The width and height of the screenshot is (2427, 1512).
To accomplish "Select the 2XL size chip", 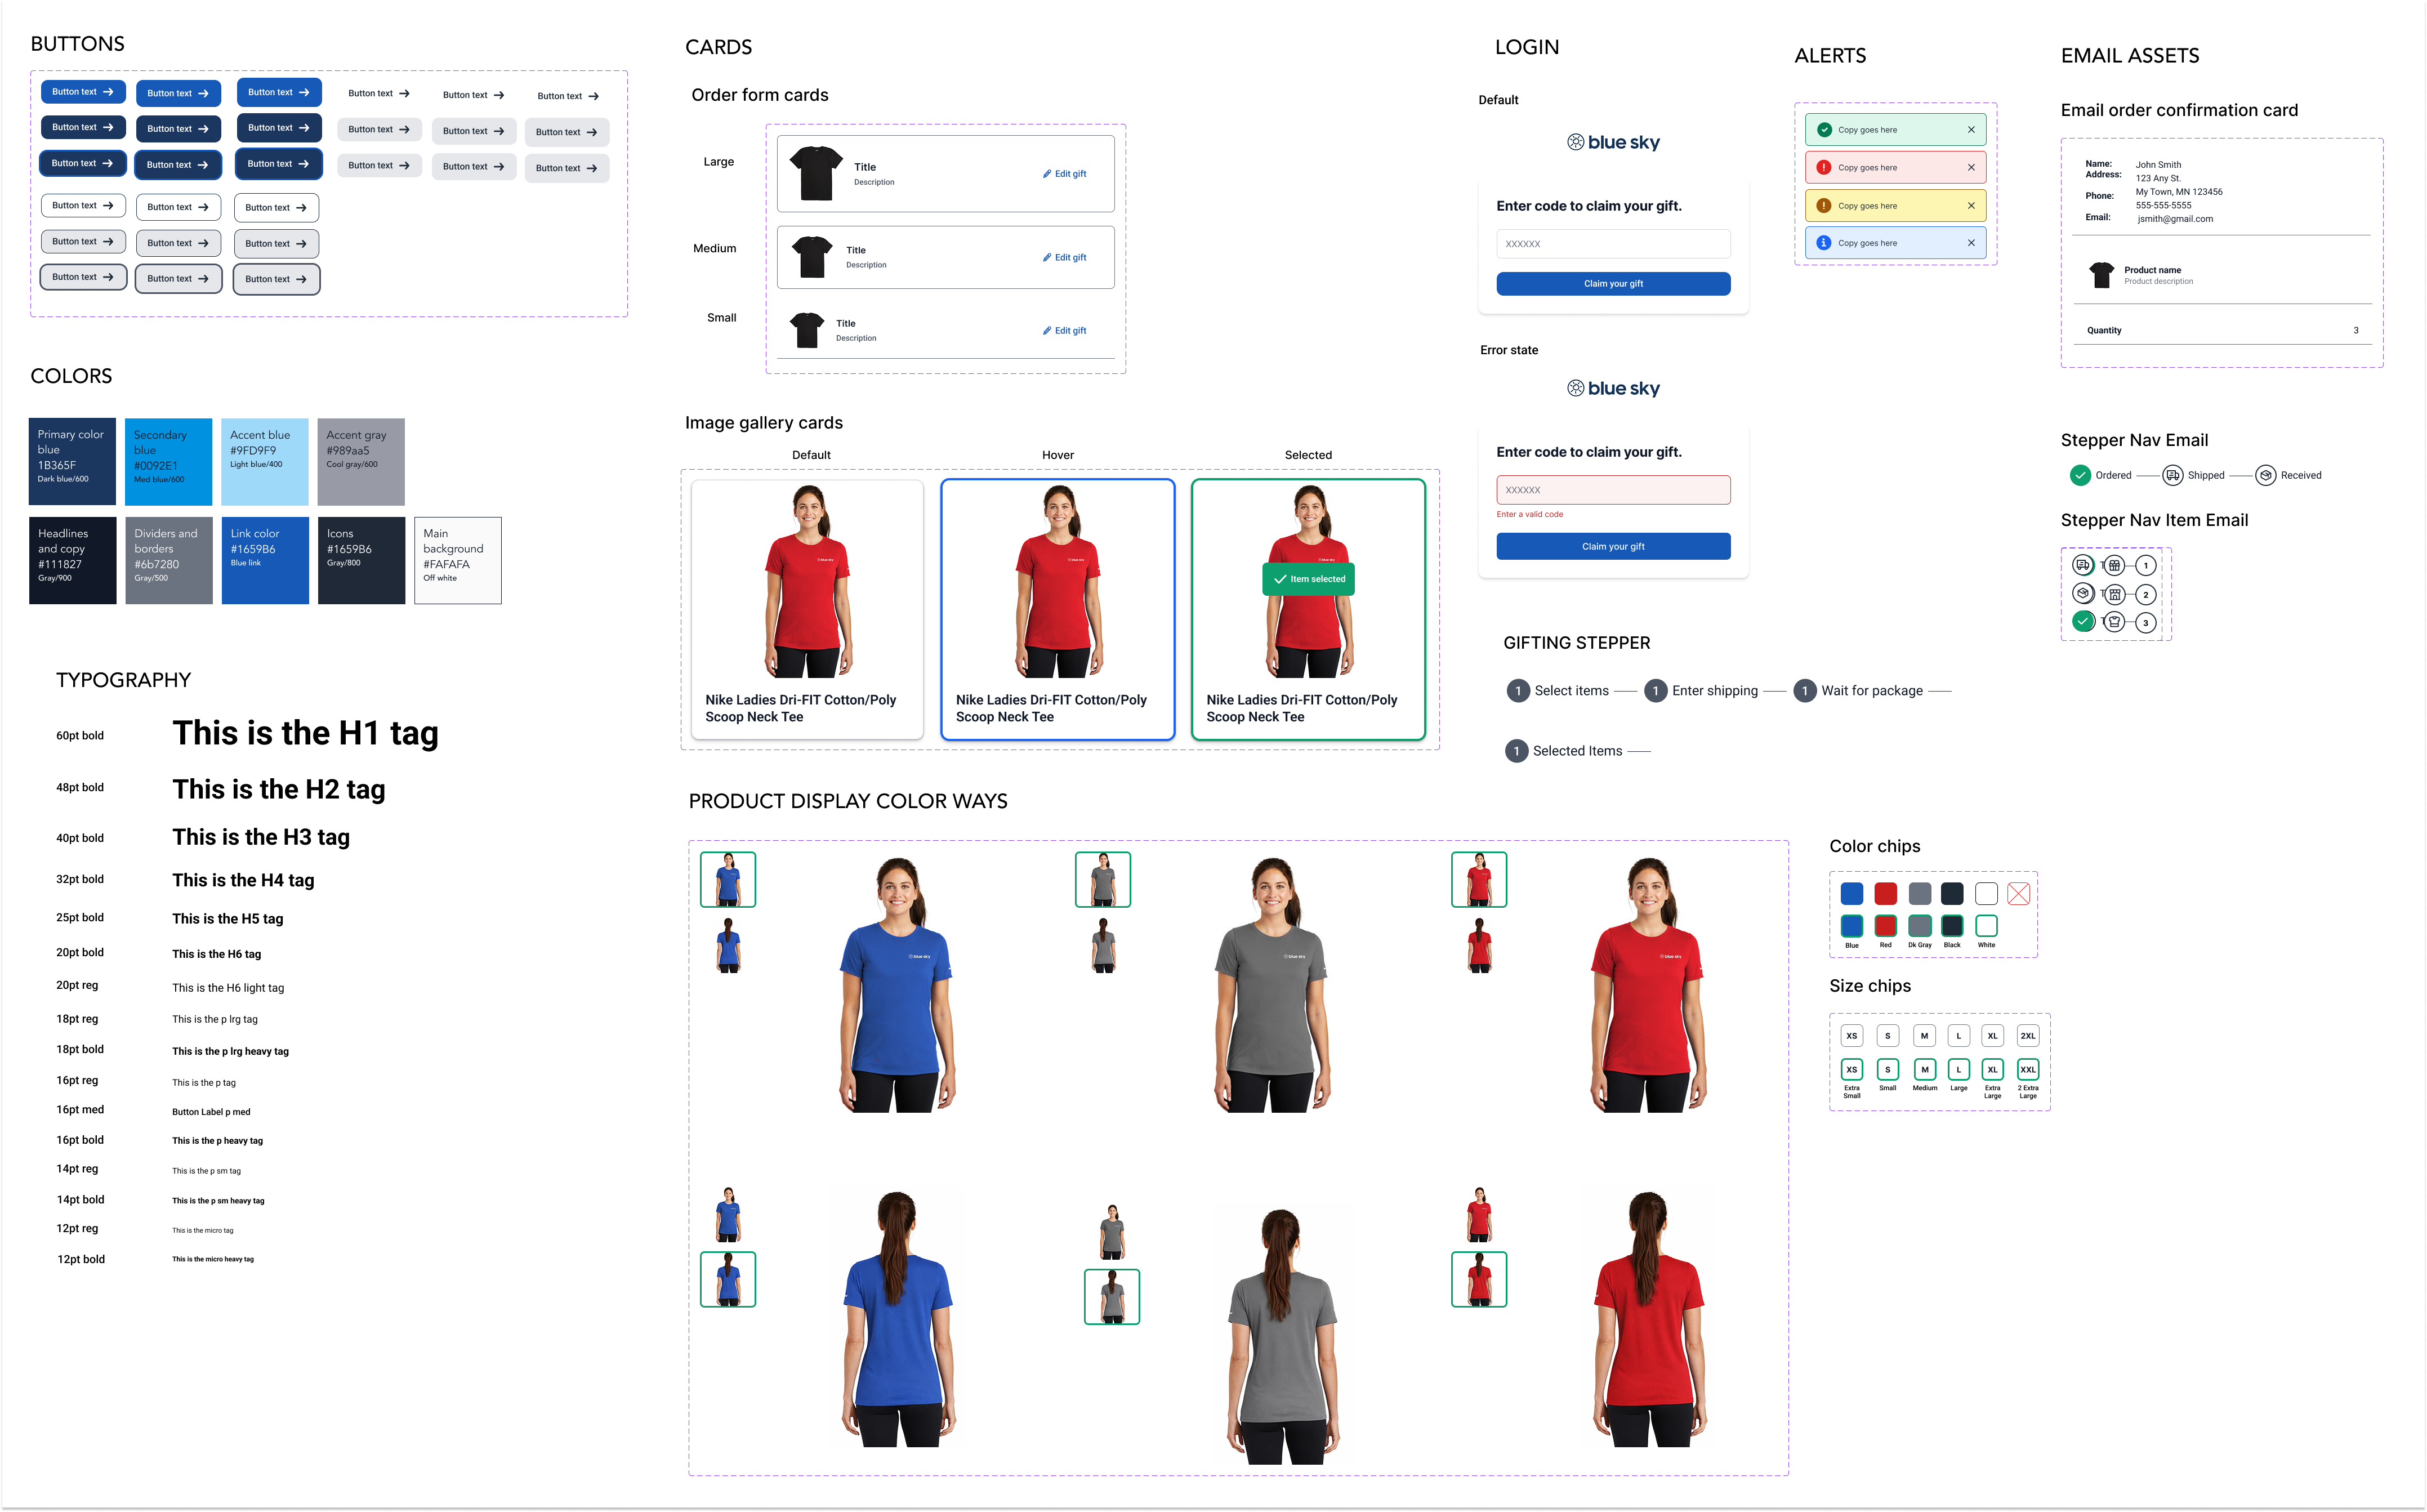I will 2027,1036.
